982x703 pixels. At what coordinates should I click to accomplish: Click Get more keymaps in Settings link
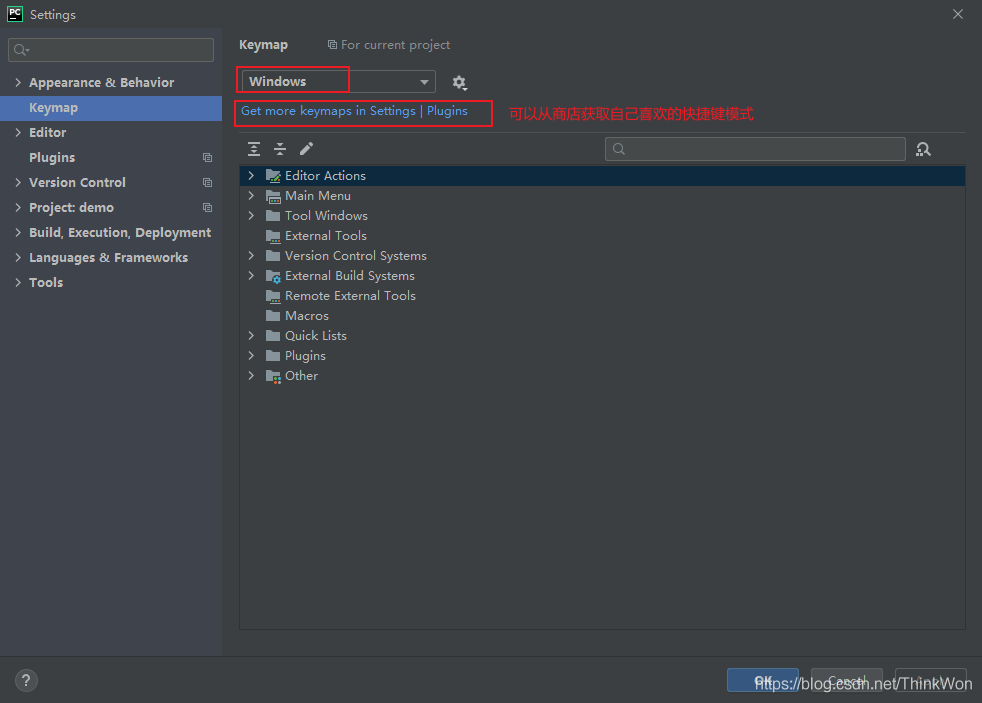328,111
